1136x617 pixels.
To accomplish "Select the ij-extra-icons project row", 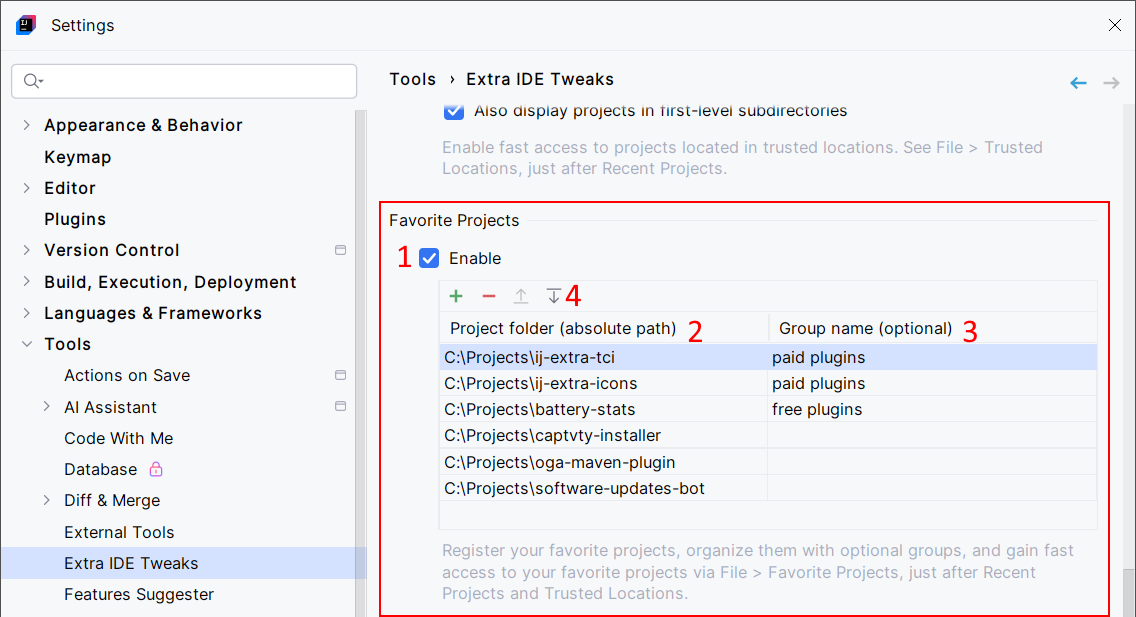I will coord(768,383).
